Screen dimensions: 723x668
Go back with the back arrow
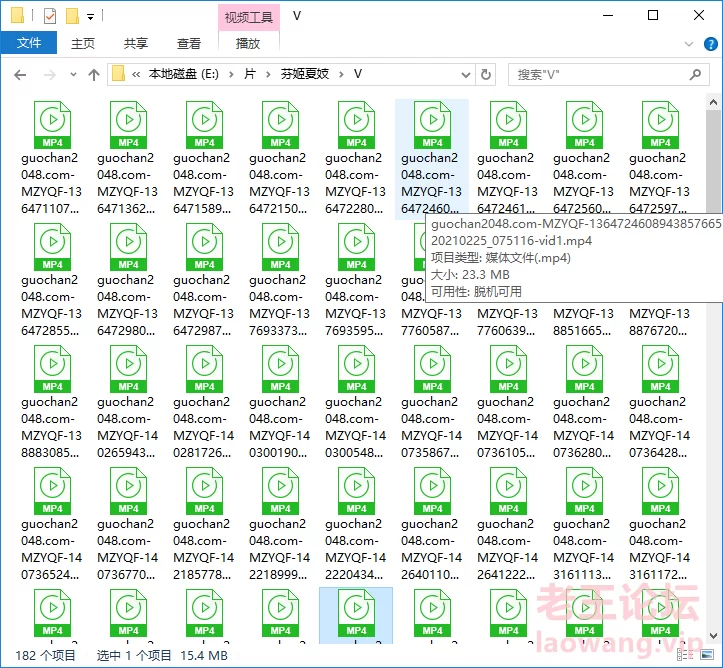[20, 75]
